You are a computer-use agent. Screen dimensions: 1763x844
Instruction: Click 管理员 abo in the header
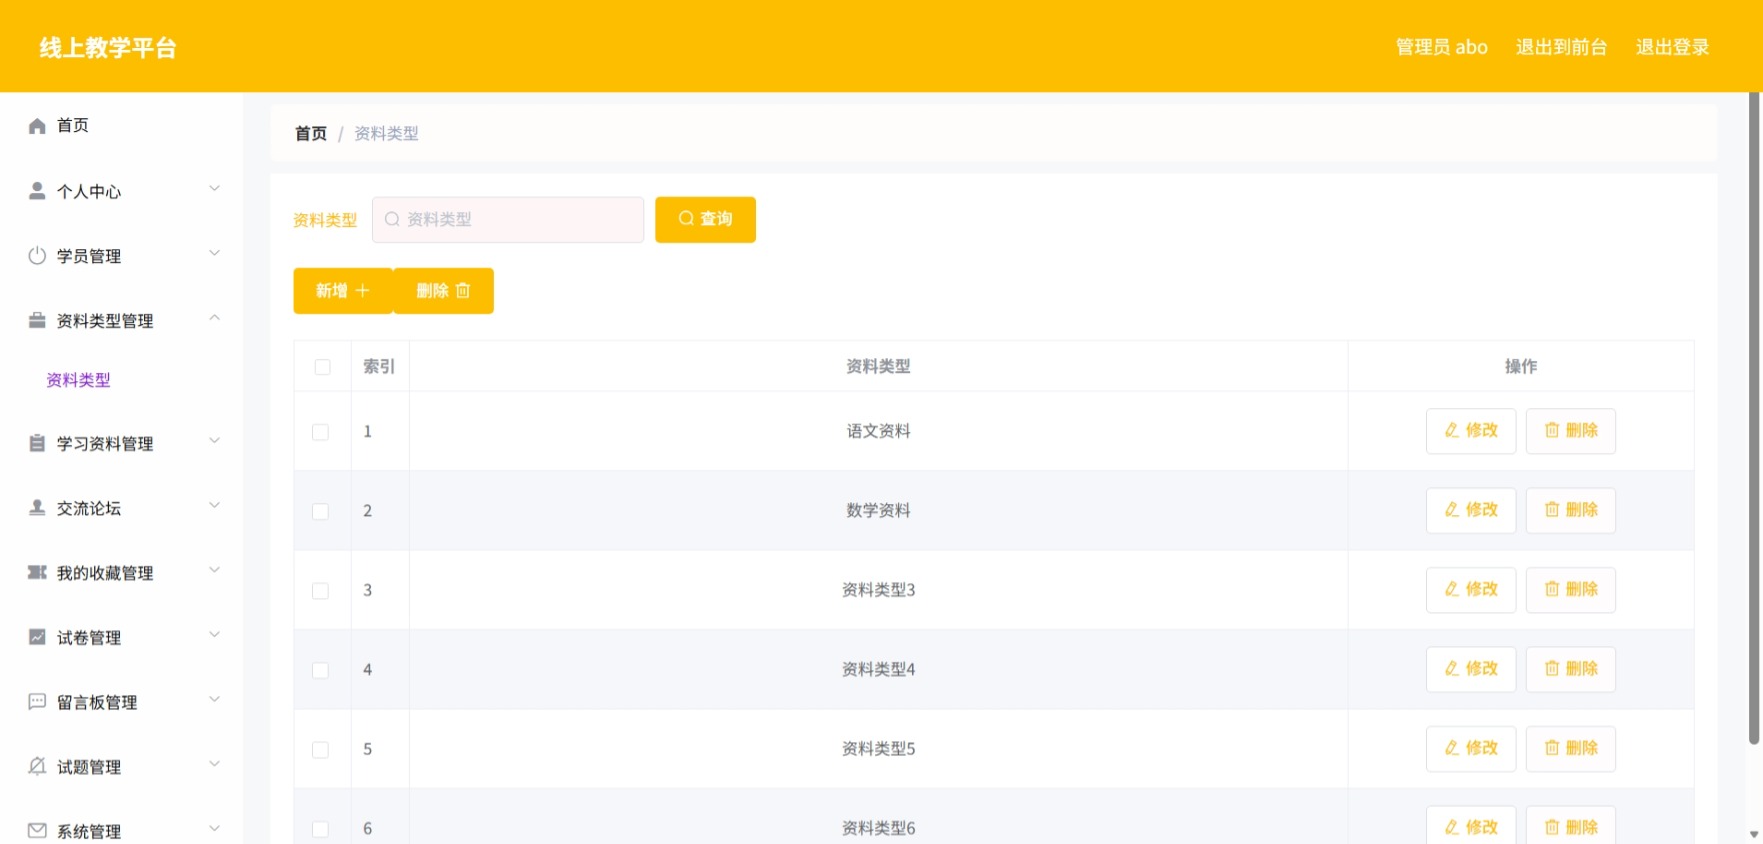tap(1441, 47)
